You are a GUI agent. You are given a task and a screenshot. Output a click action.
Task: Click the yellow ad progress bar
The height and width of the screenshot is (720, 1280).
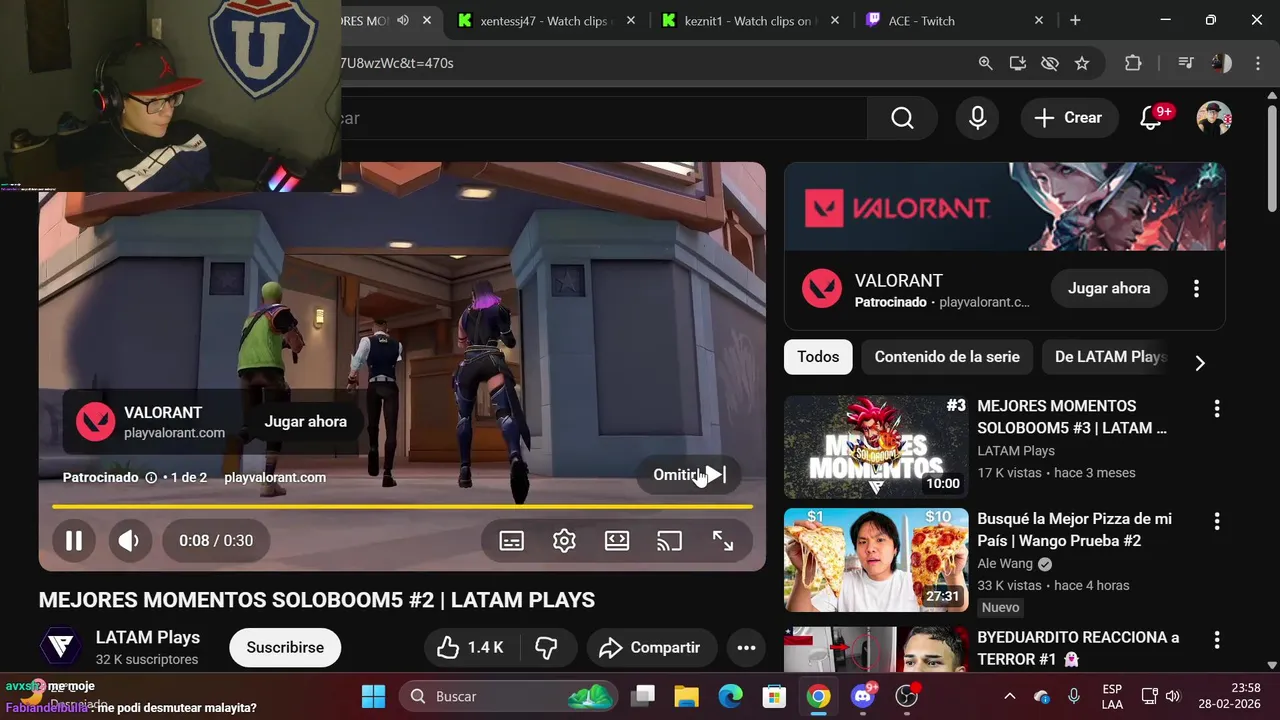(402, 507)
